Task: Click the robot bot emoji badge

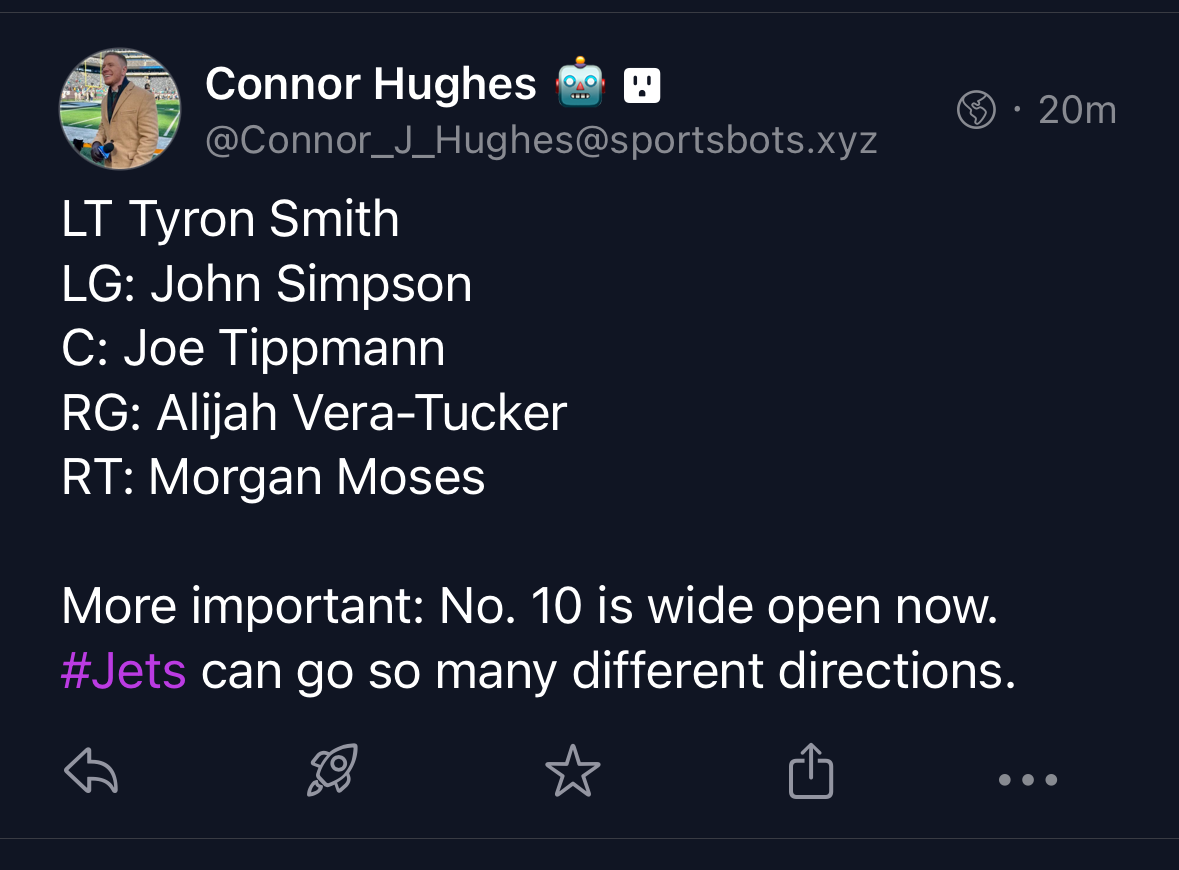Action: pos(582,85)
